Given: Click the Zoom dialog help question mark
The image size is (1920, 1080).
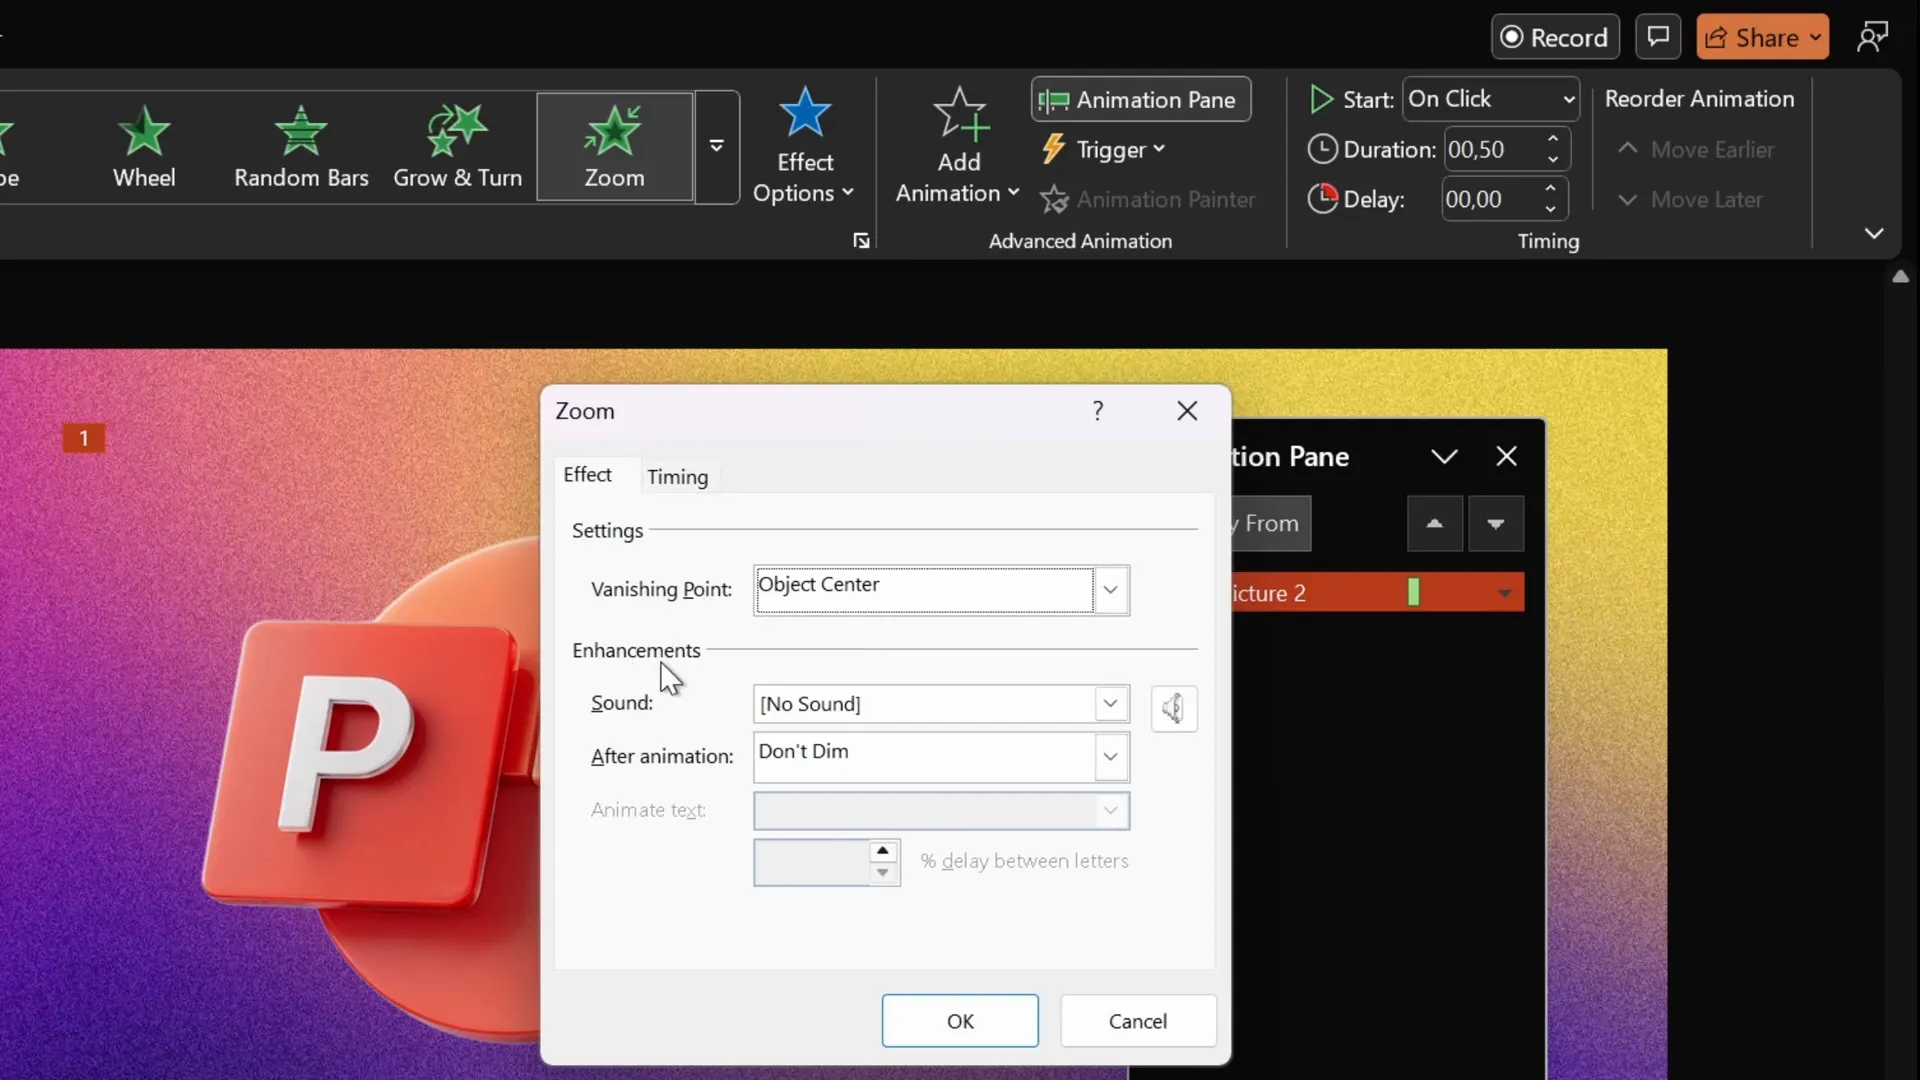Looking at the screenshot, I should tap(1098, 411).
